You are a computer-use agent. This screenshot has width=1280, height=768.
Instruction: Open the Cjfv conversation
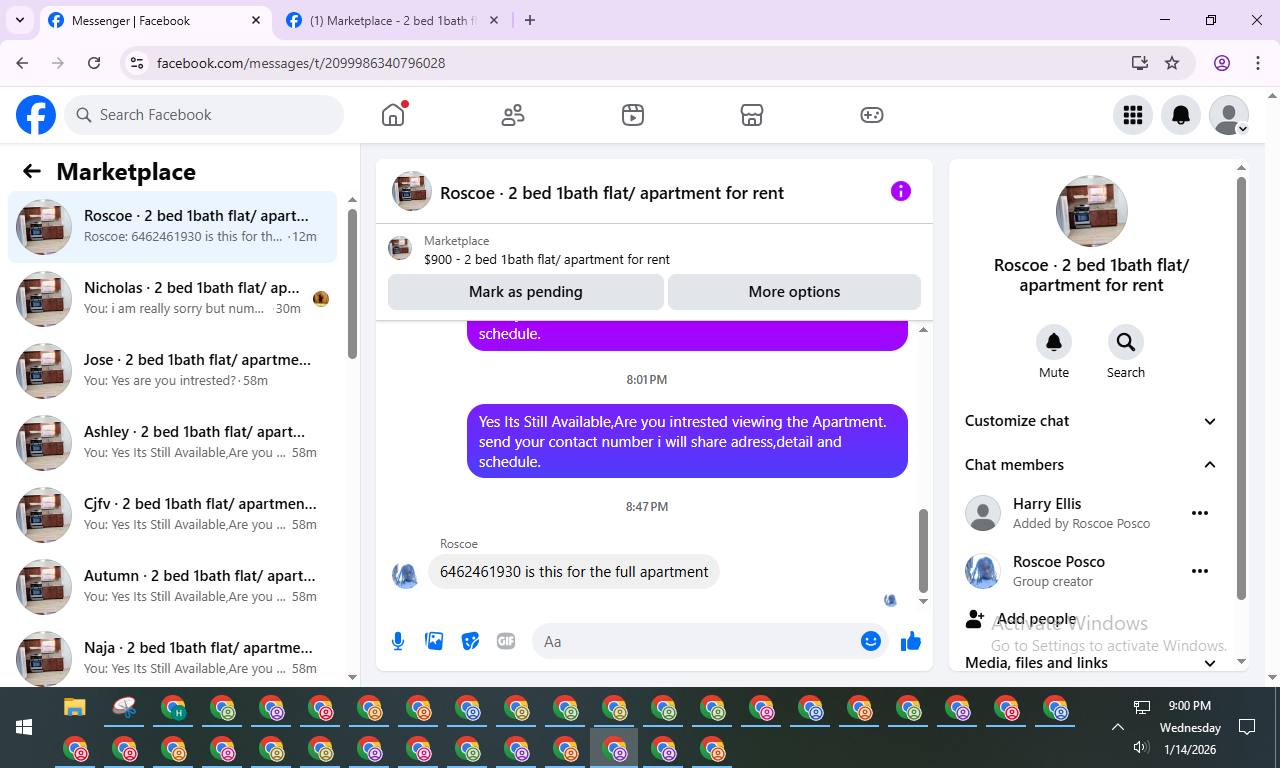173,515
